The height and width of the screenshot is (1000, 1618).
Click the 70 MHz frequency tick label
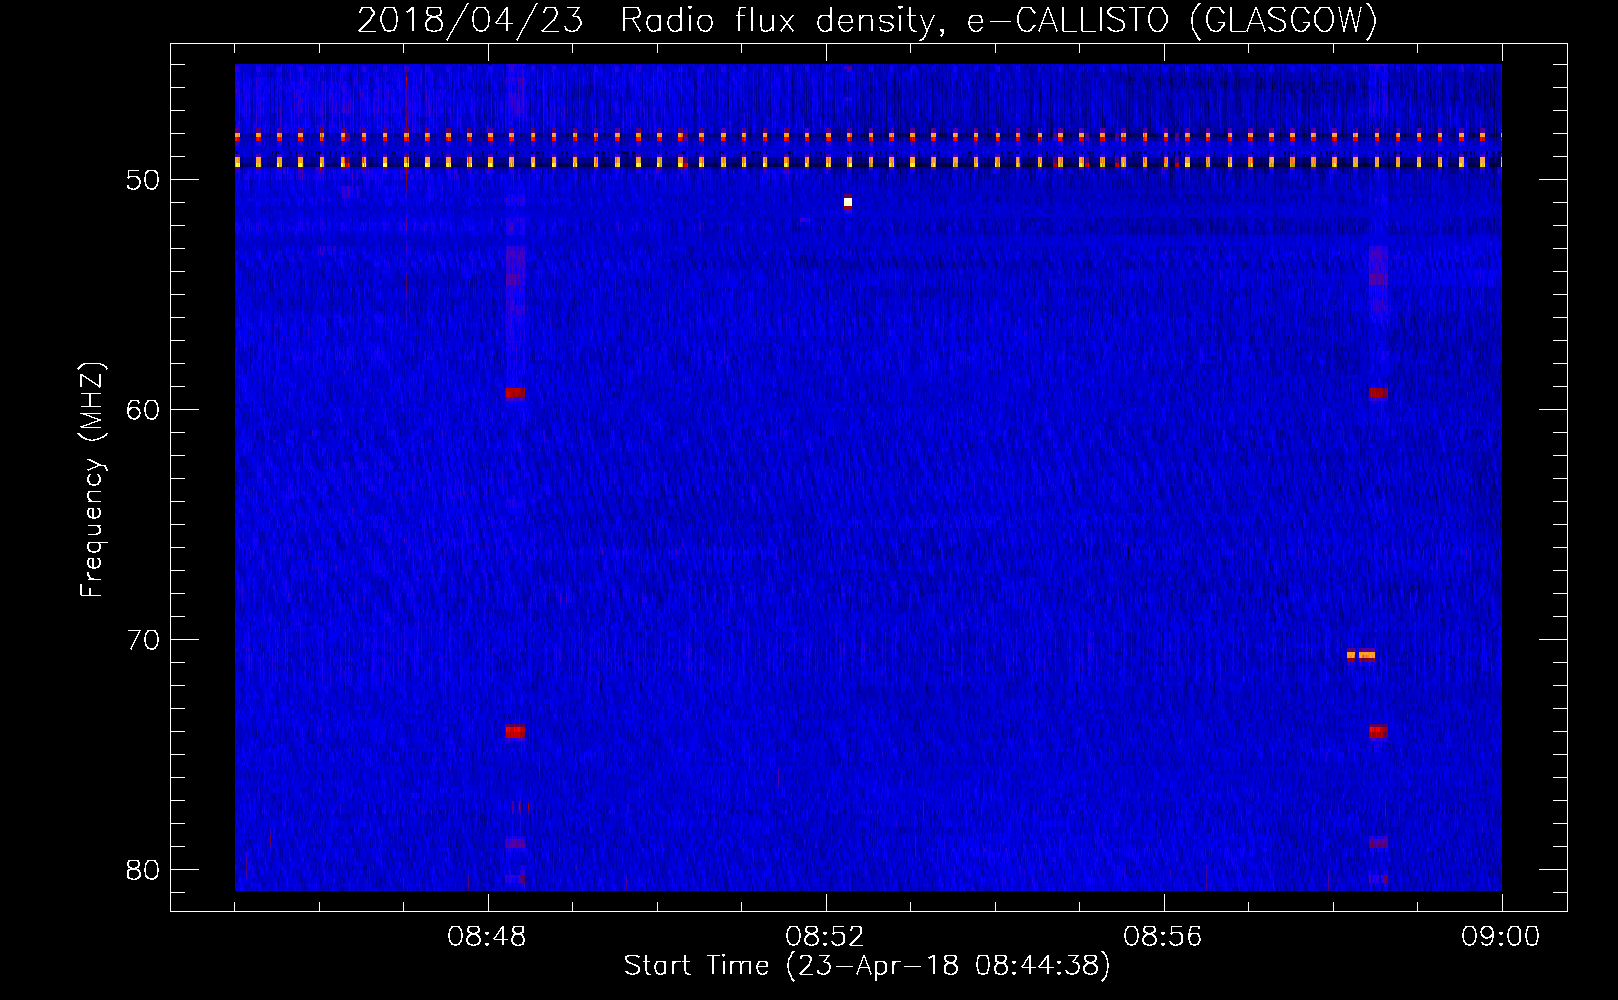(x=143, y=640)
